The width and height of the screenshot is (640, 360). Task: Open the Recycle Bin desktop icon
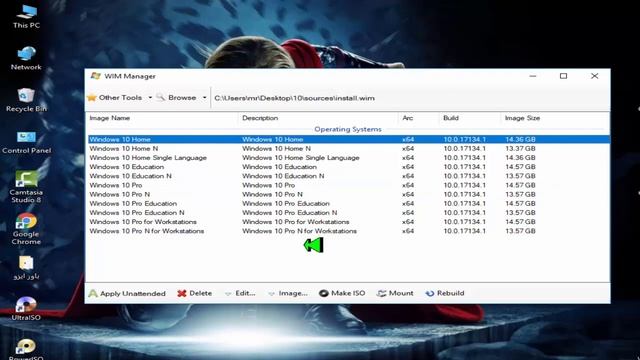(x=26, y=100)
